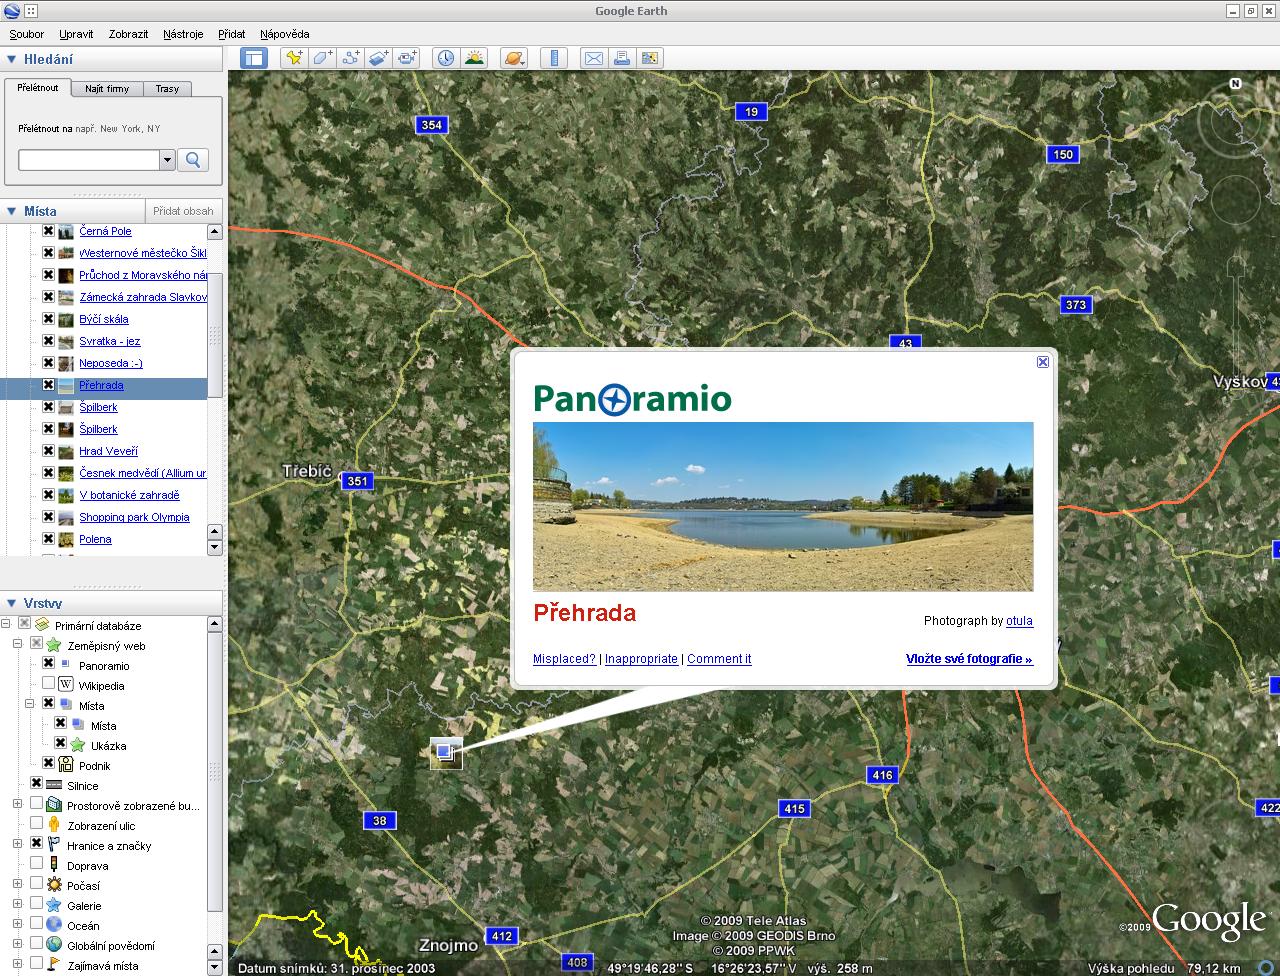Uncheck the Přehrada place checkbox
1280x976 pixels.
(x=48, y=385)
